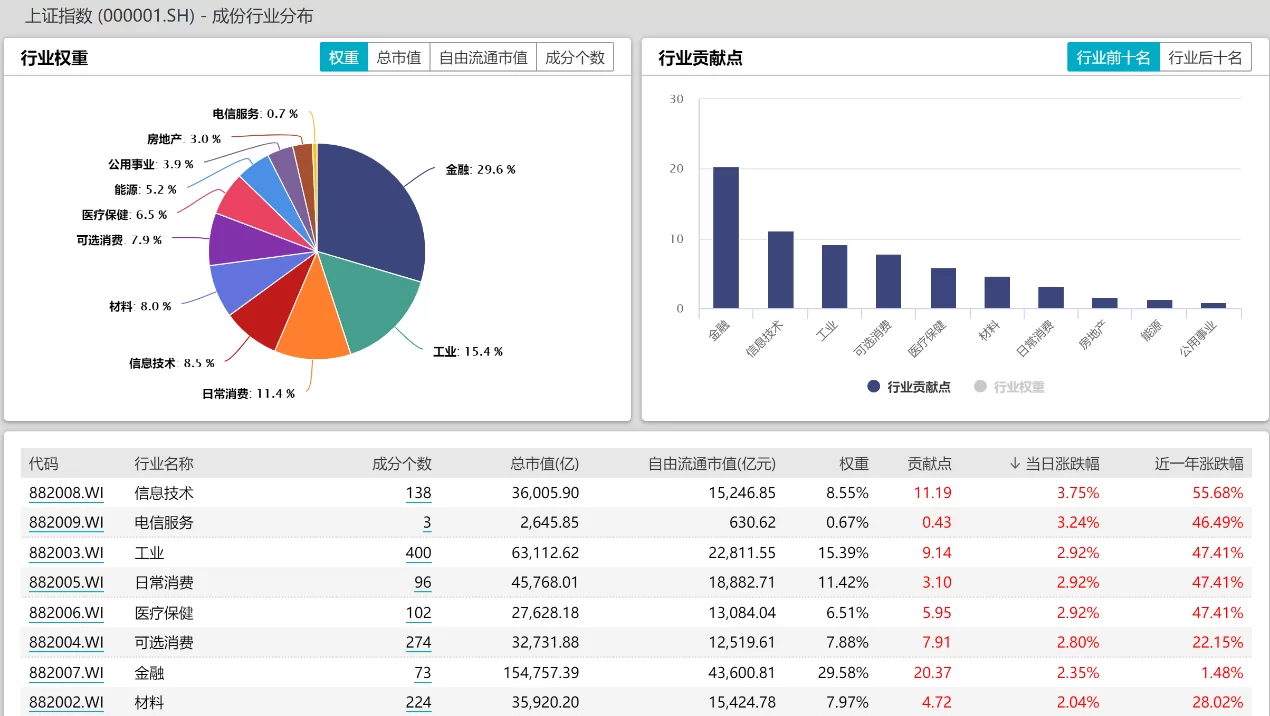Screen dimensions: 1270x716
Task: Click the 公用事业: 3.9 % pie label
Action: tap(151, 164)
